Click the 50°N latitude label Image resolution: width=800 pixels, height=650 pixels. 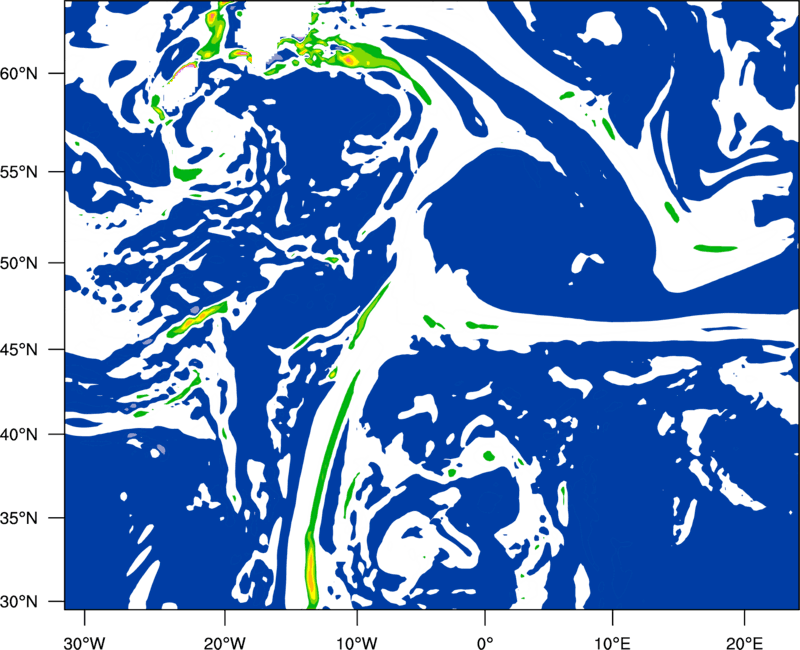19,263
